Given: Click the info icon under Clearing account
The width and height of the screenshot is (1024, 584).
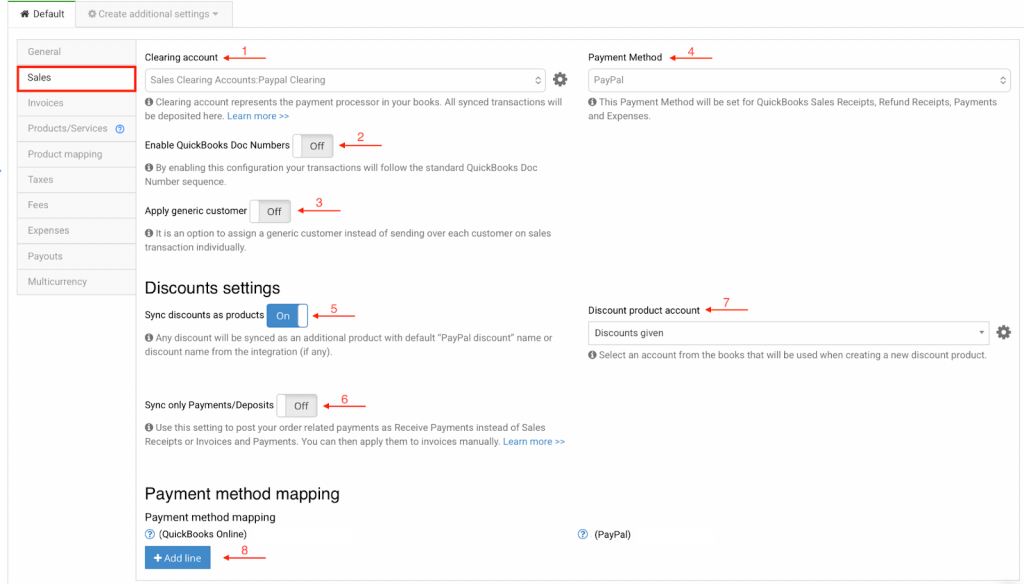Looking at the screenshot, I should (x=149, y=102).
